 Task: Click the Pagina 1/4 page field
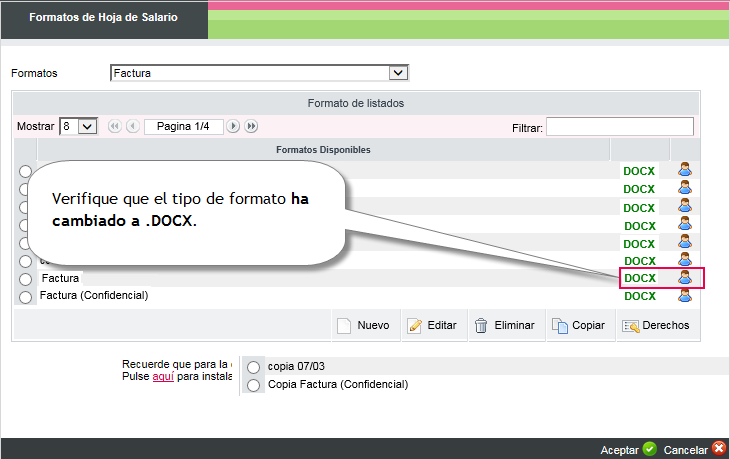click(183, 127)
